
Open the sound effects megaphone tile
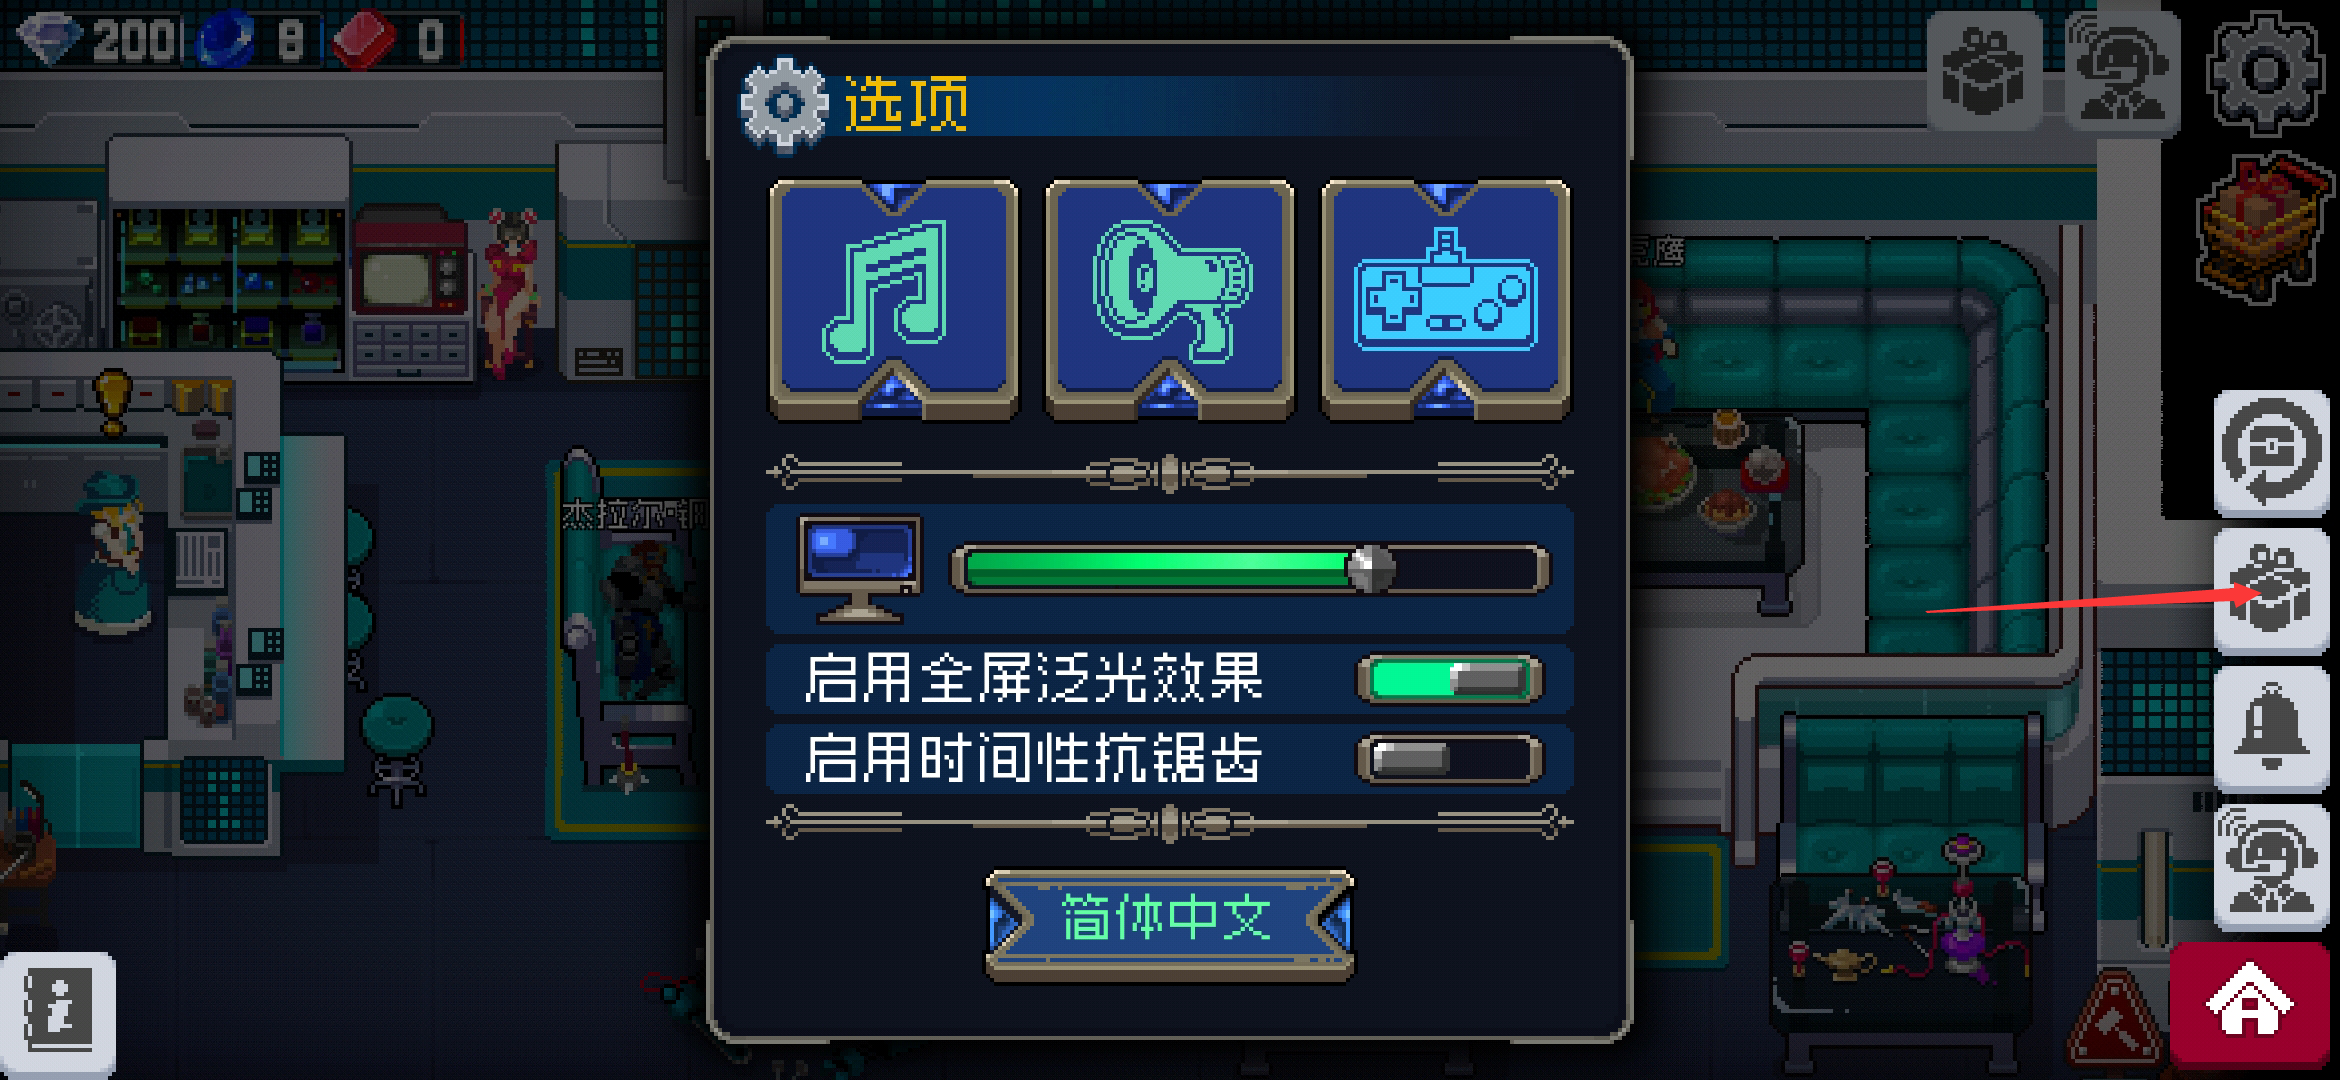pyautogui.click(x=1169, y=299)
